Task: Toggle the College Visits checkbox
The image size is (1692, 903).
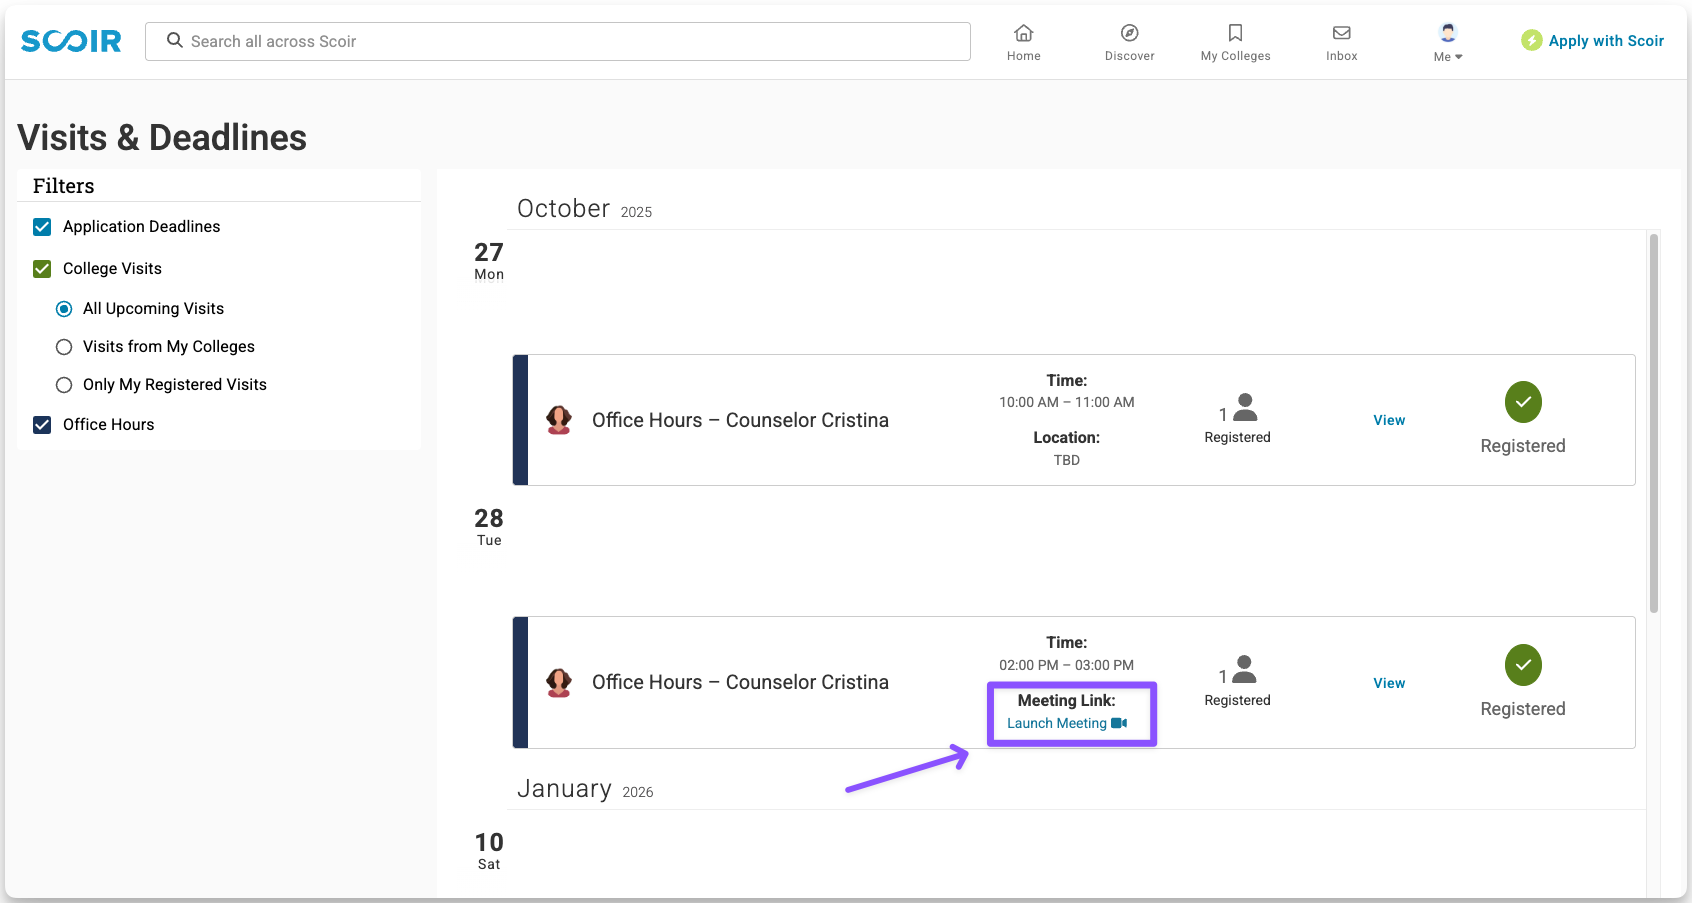Action: click(42, 269)
